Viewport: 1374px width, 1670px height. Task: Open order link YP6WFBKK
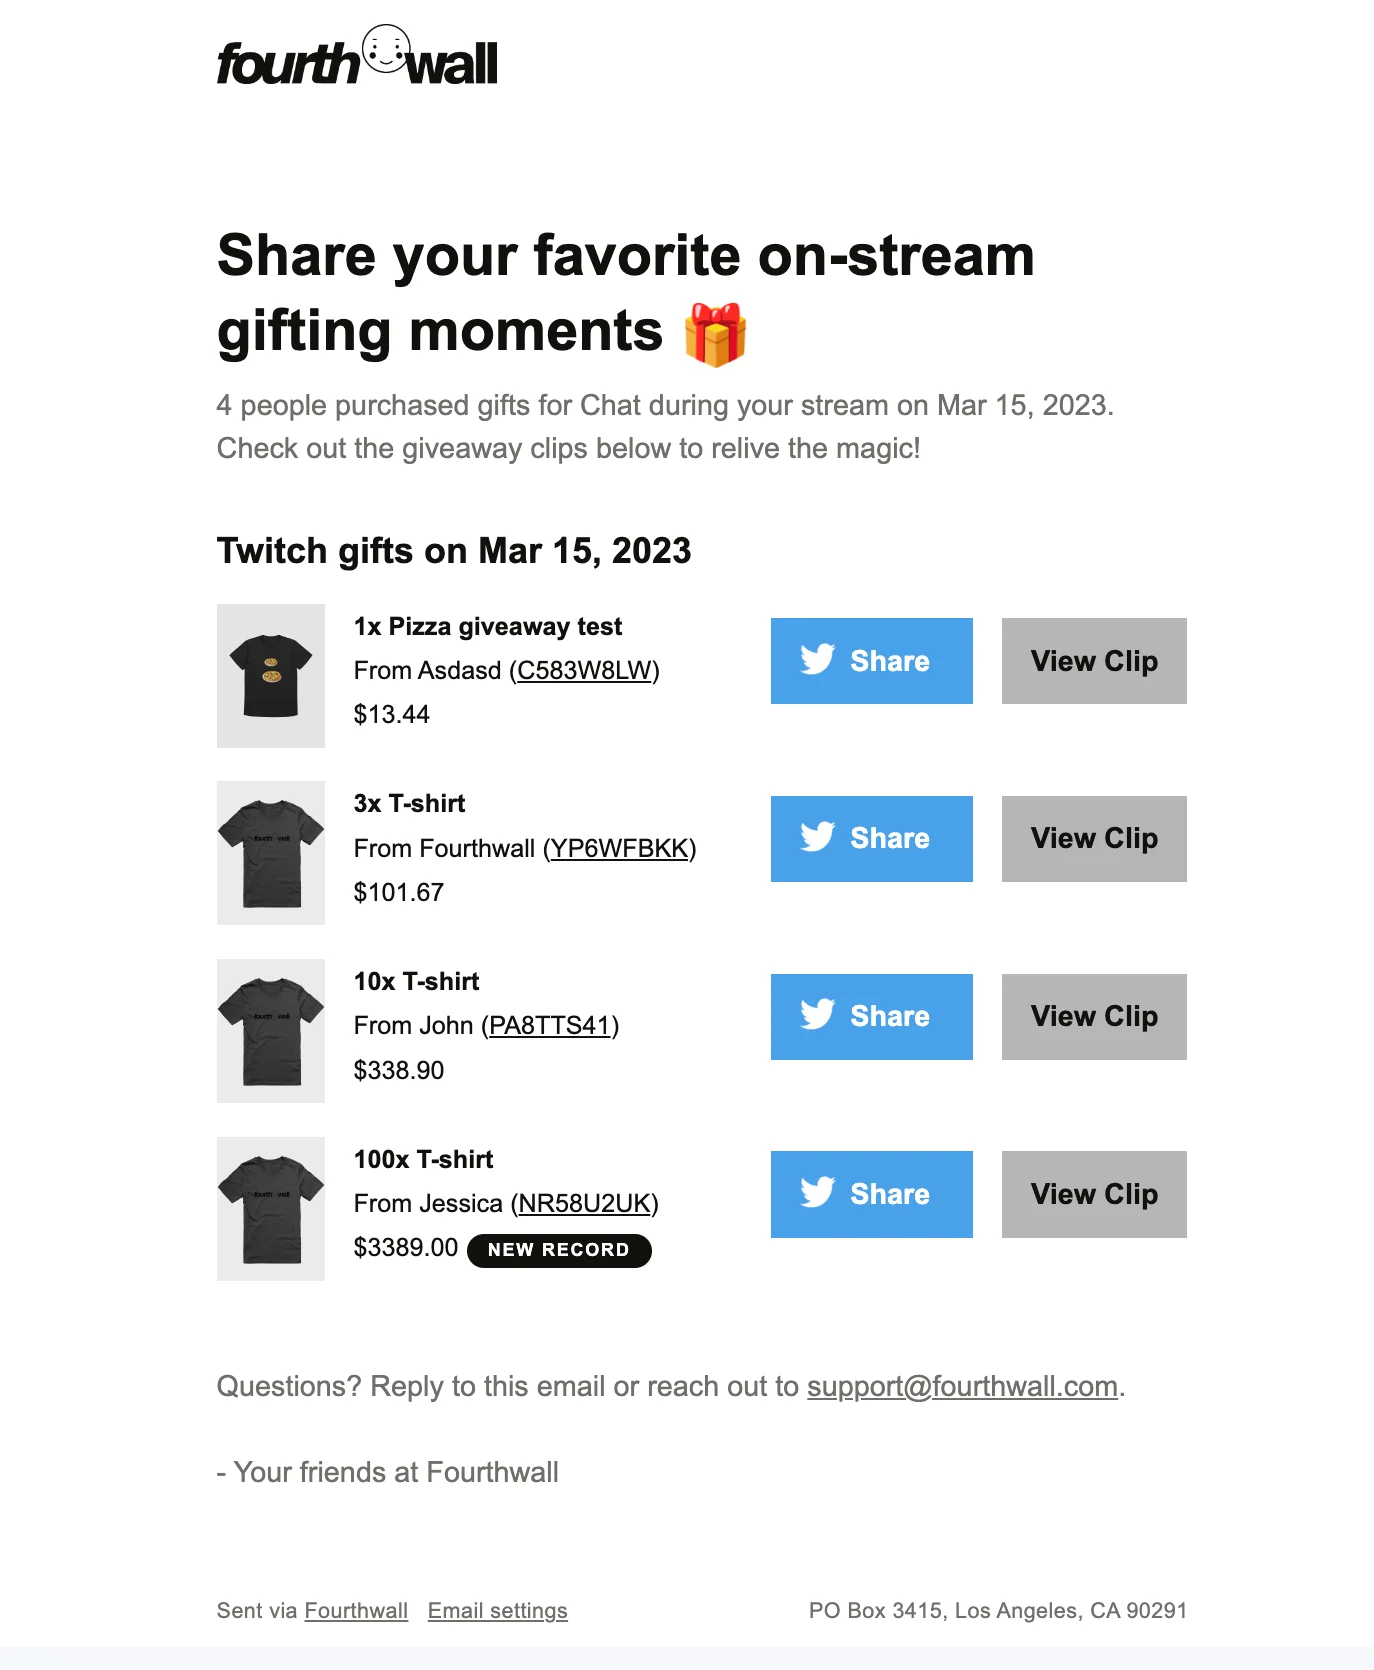tap(620, 849)
